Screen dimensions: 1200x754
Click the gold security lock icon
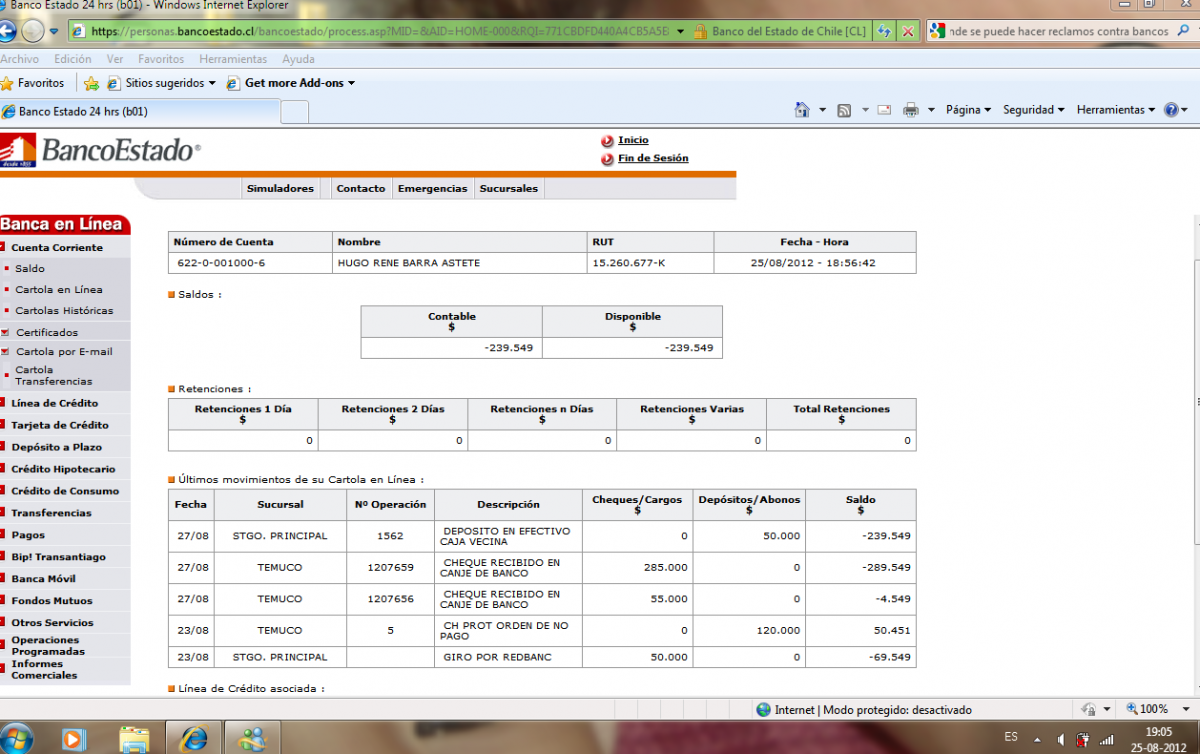[701, 31]
